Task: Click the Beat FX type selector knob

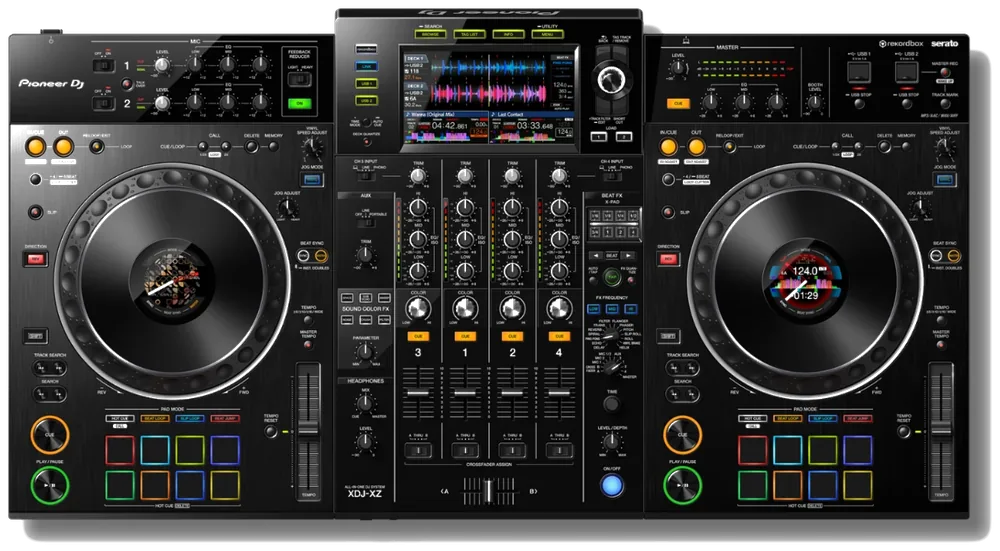Action: [x=611, y=334]
